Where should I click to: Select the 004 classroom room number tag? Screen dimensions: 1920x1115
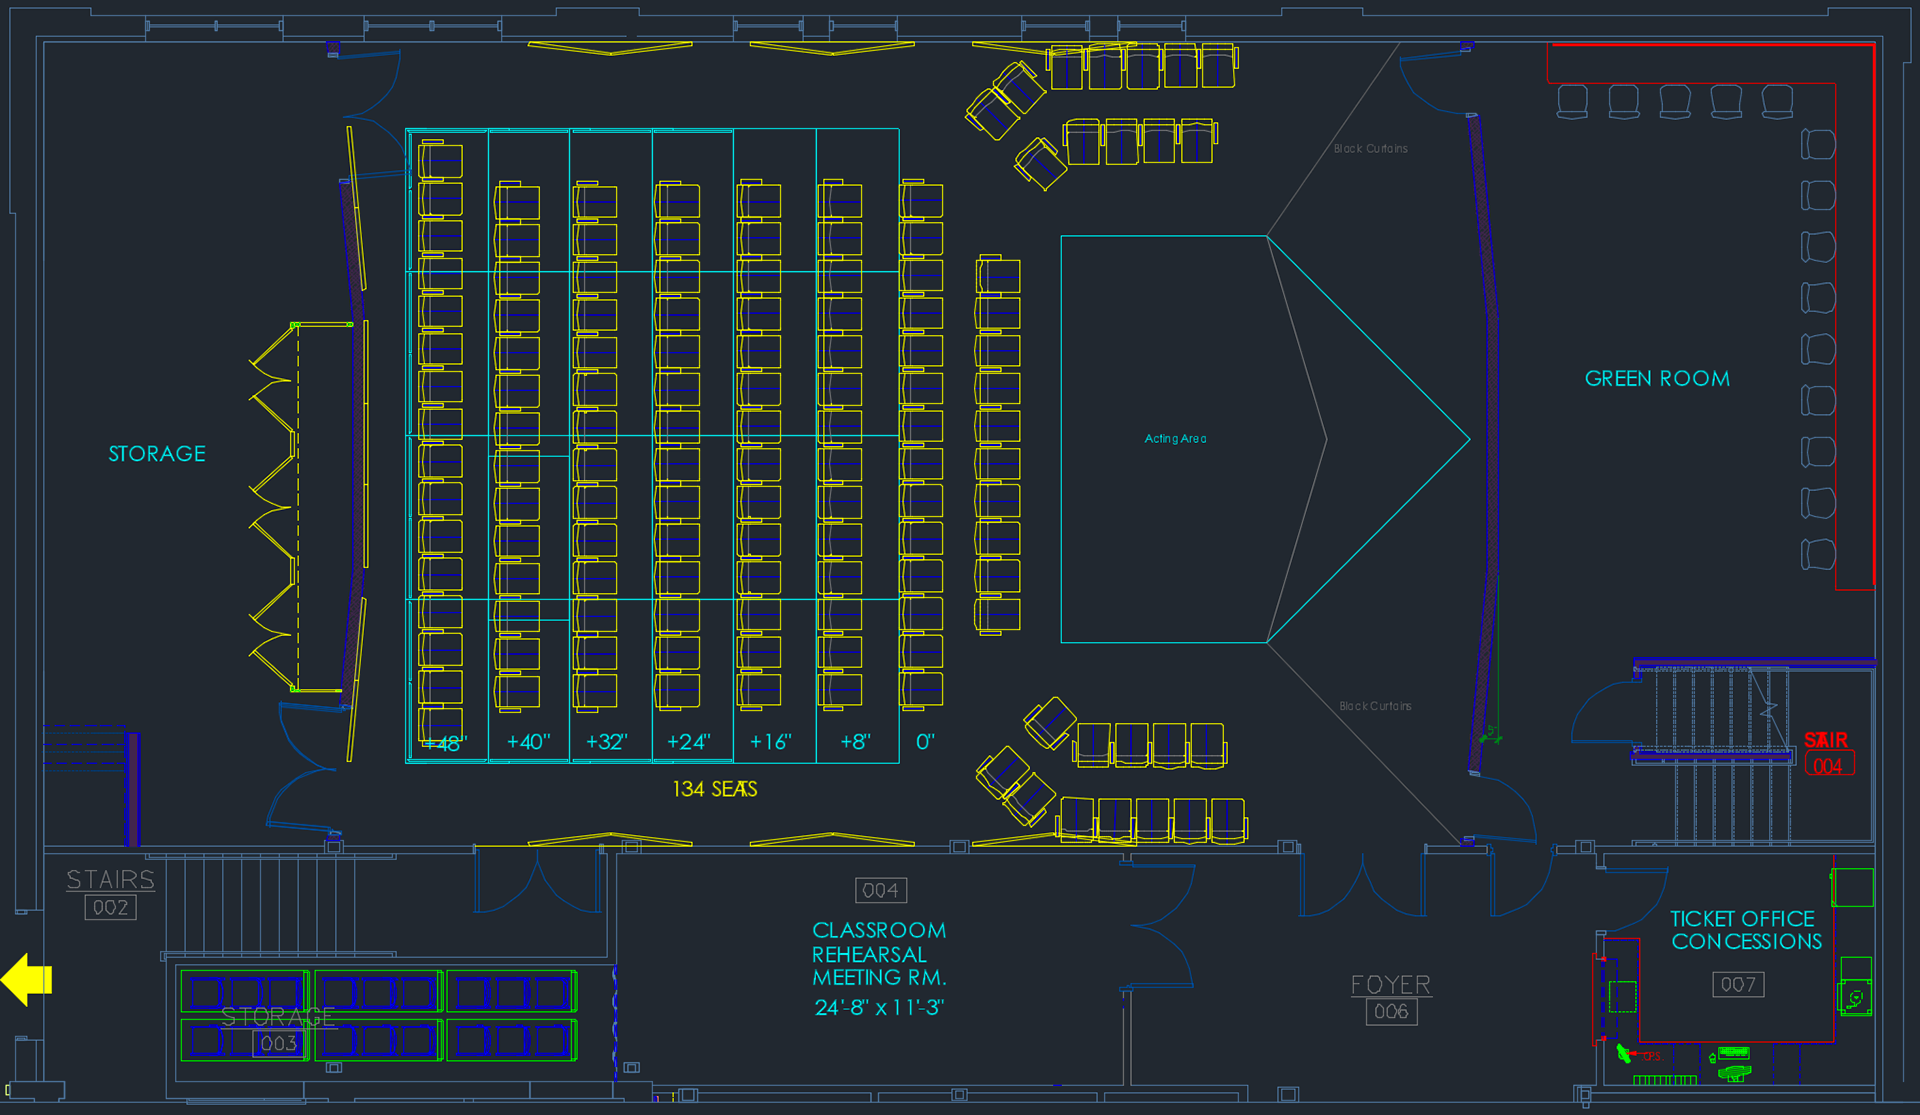pos(880,890)
